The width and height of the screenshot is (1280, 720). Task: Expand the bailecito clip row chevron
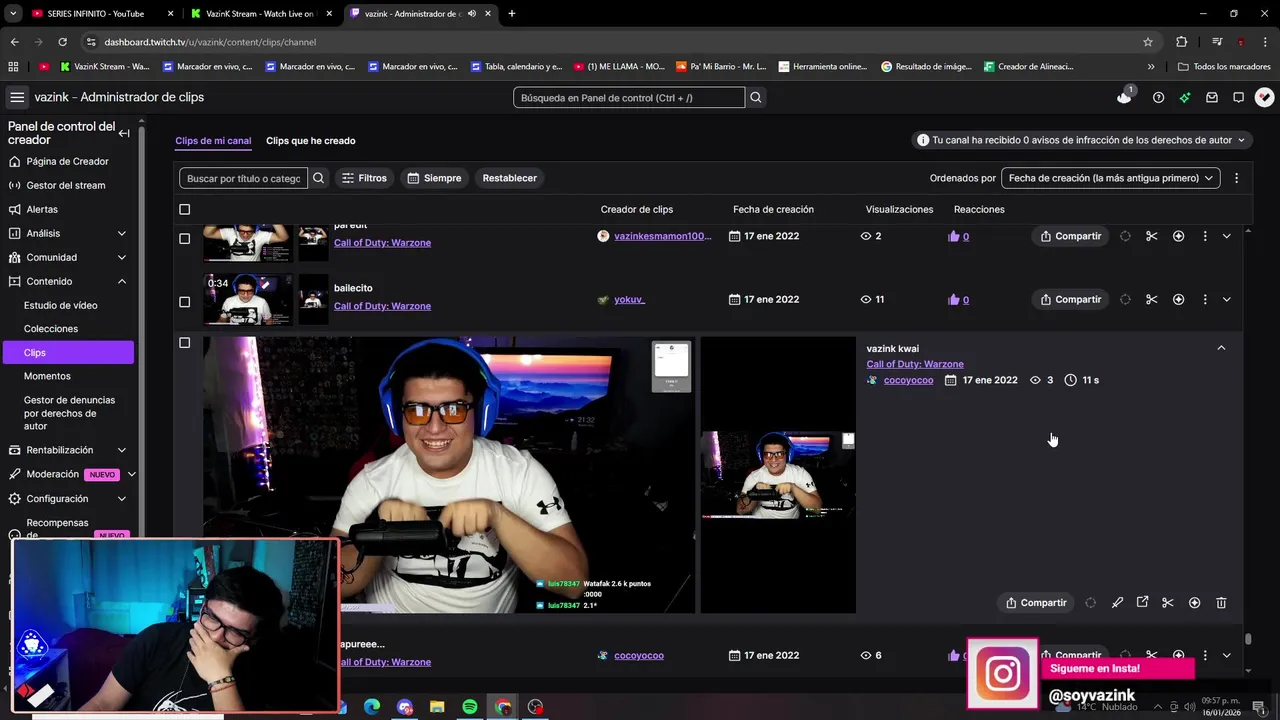click(1226, 299)
